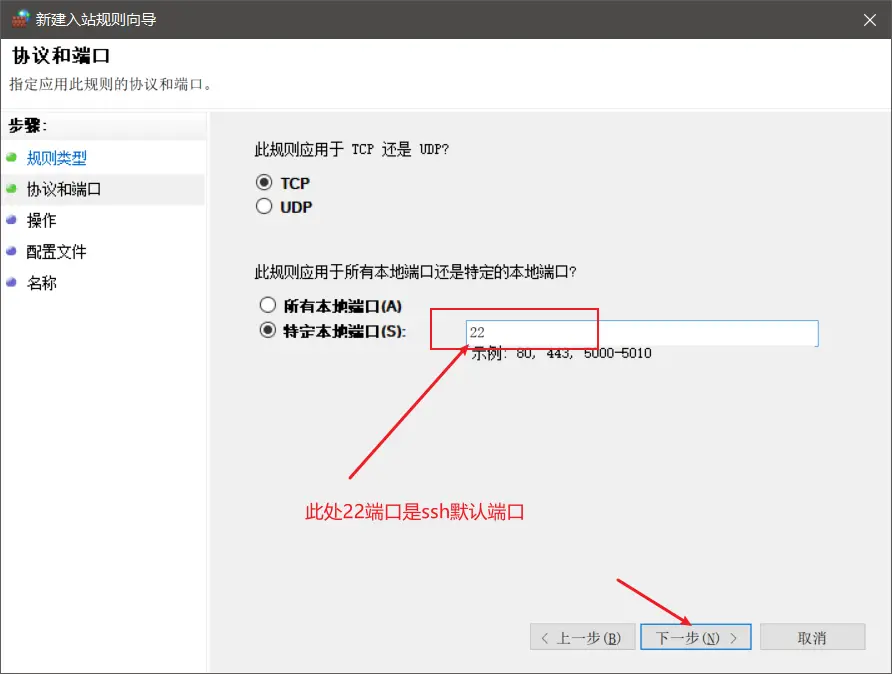Click the blue bullet beside 配置文件
Screen dimensions: 892x674
(x=11, y=251)
